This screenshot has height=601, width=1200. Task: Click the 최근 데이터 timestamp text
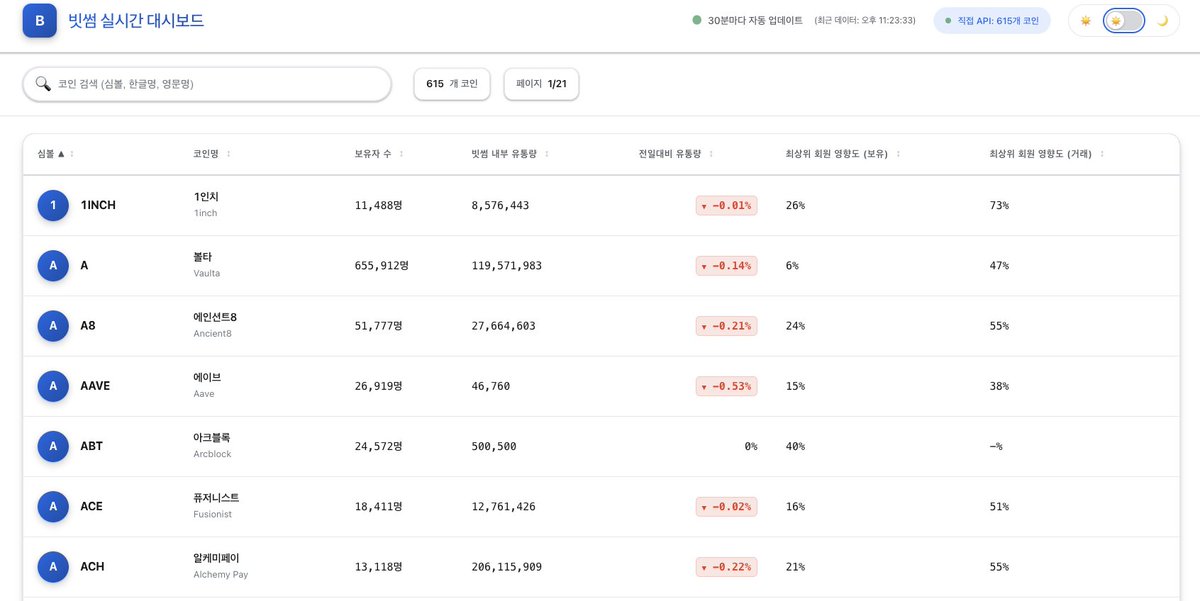coord(865,20)
